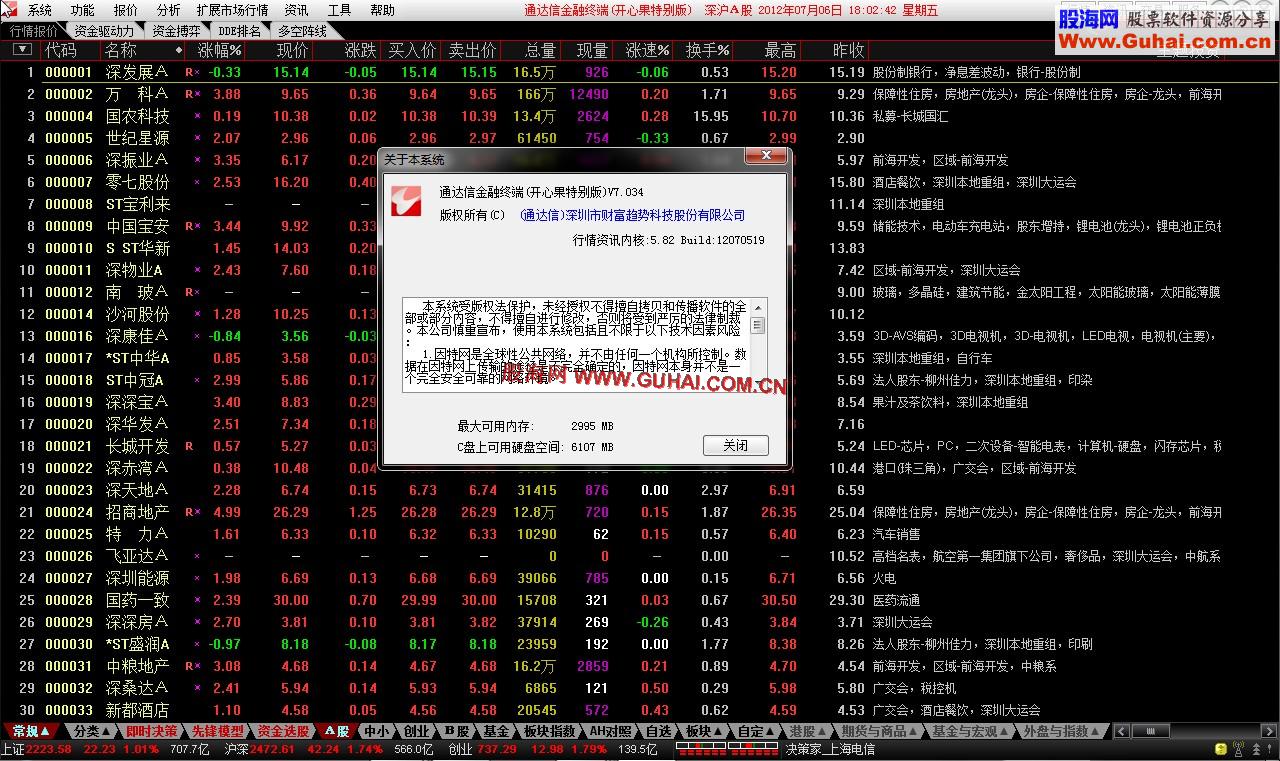The image size is (1280, 761).
Task: Select the 中小 bottom tab
Action: [x=376, y=732]
